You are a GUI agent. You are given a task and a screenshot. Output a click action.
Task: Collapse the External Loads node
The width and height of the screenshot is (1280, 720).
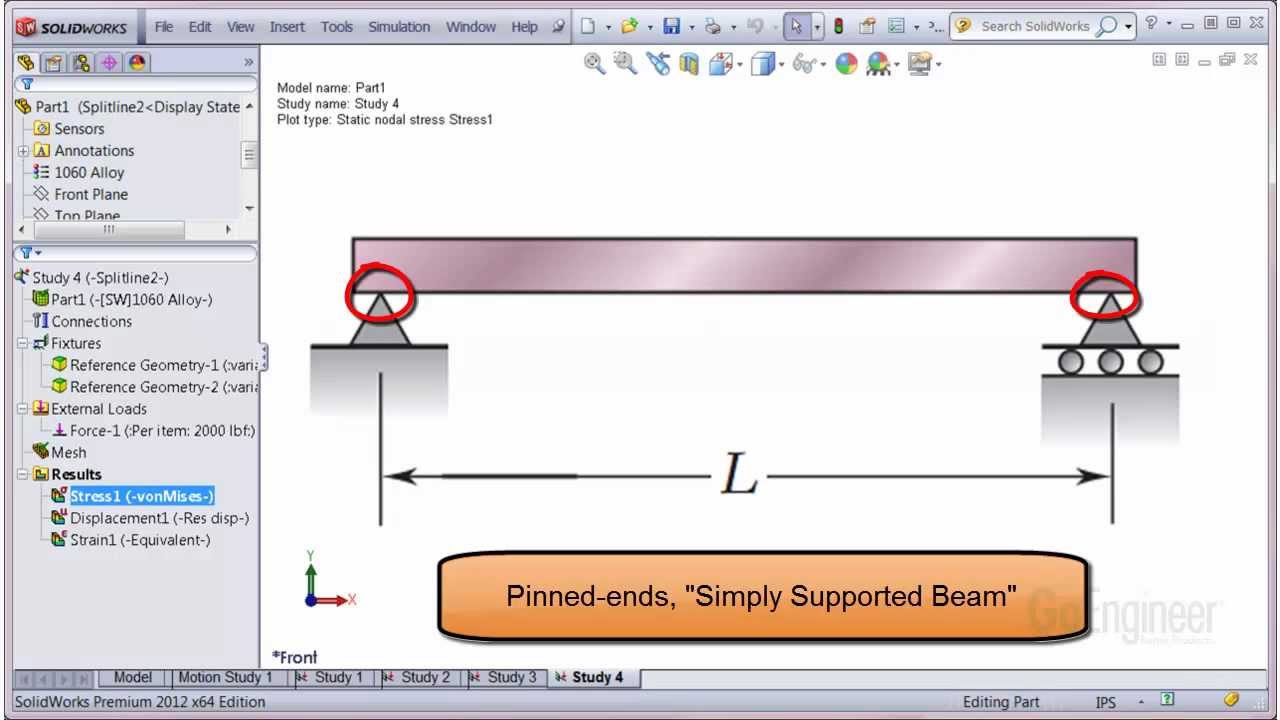point(23,409)
